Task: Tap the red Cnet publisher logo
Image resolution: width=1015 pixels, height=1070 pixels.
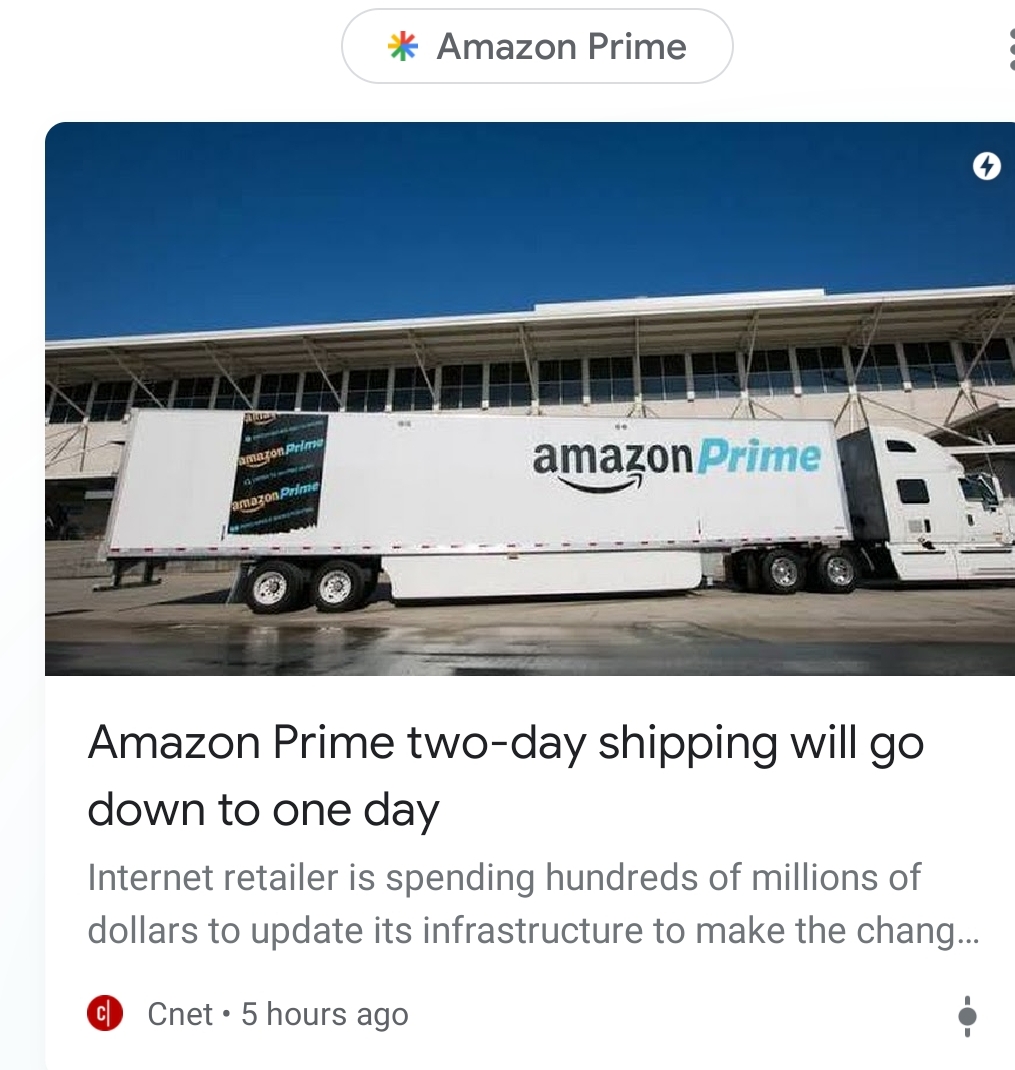Action: pos(104,1013)
